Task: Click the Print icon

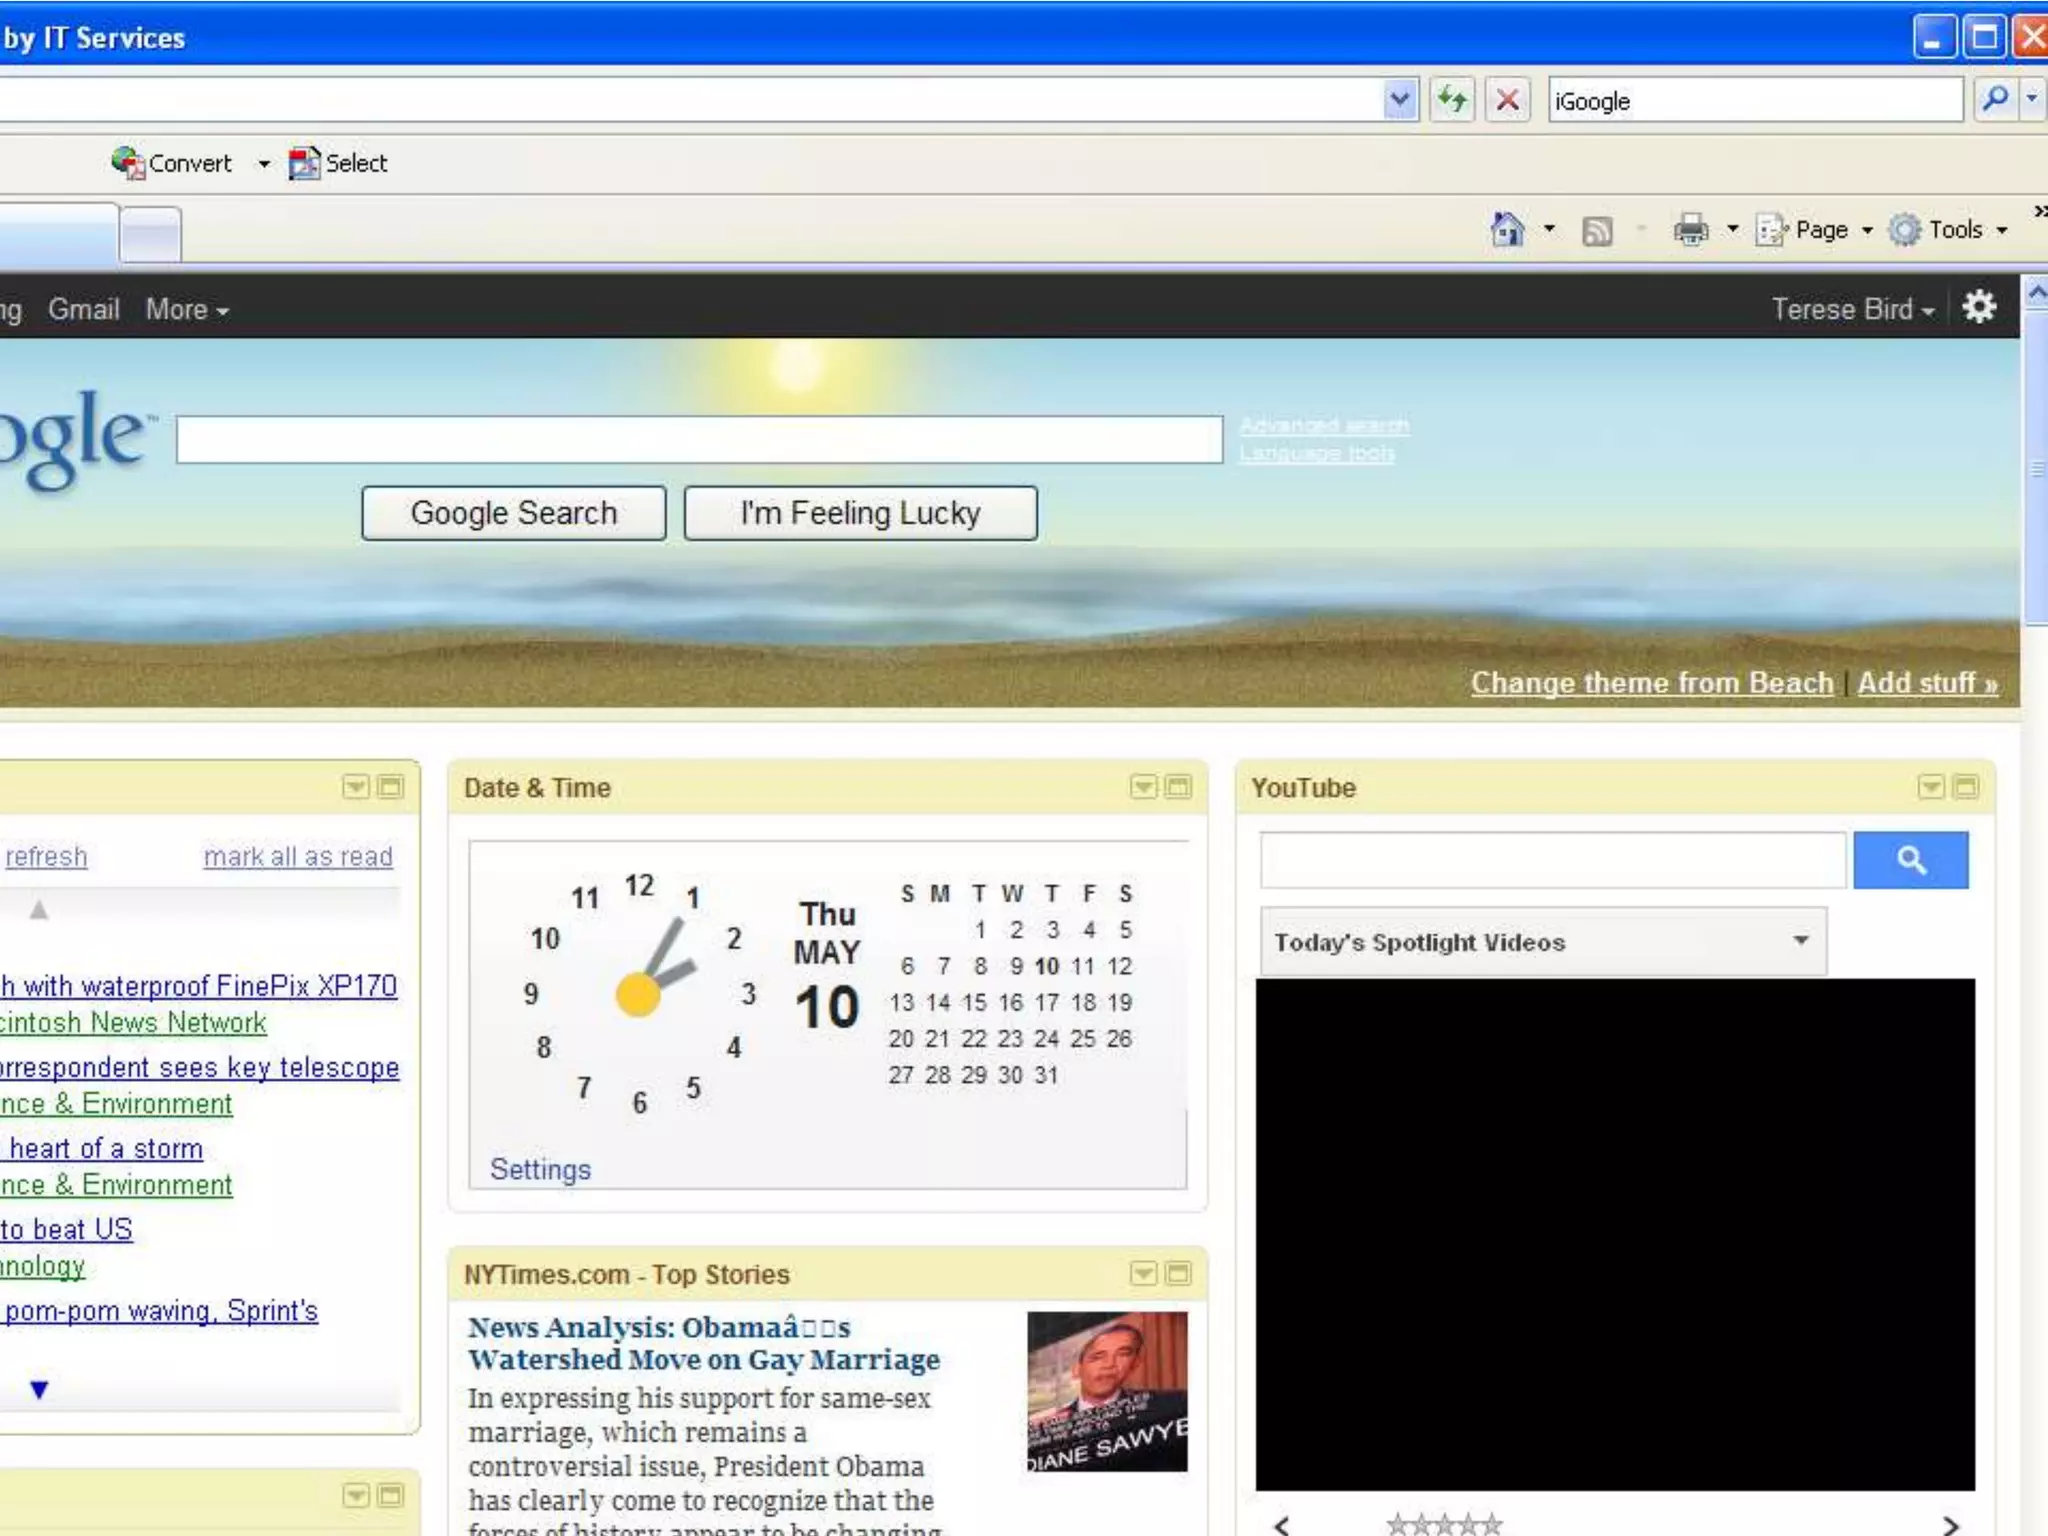Action: click(x=1690, y=230)
